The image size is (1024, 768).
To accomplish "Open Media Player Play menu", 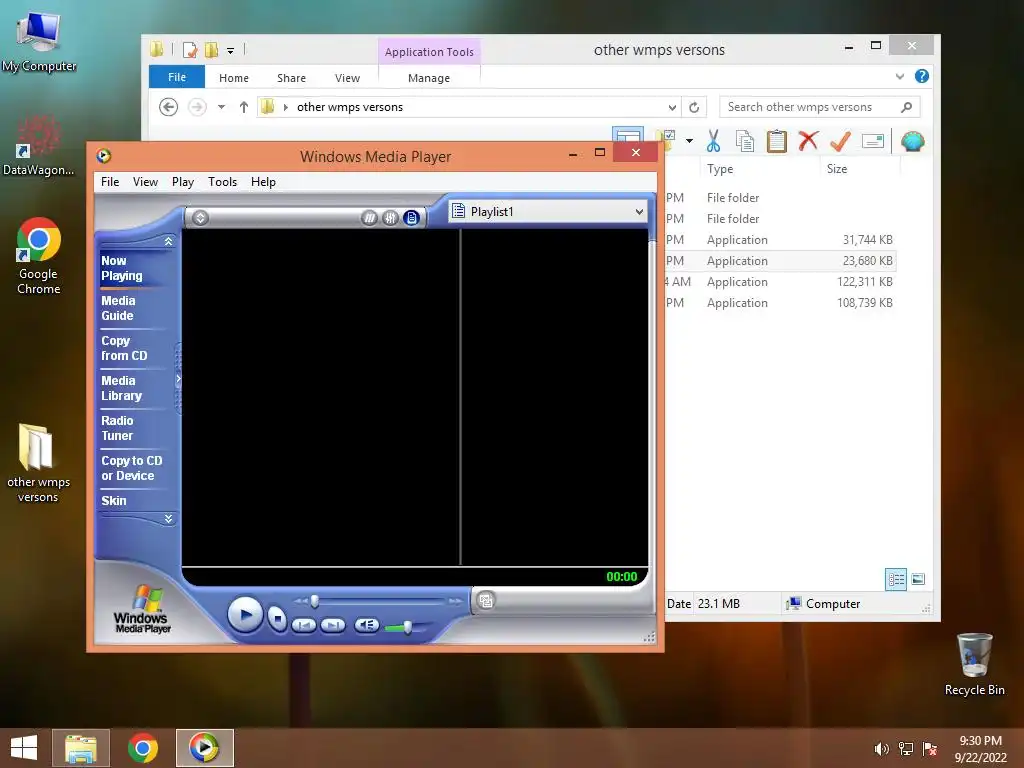I will coord(183,182).
